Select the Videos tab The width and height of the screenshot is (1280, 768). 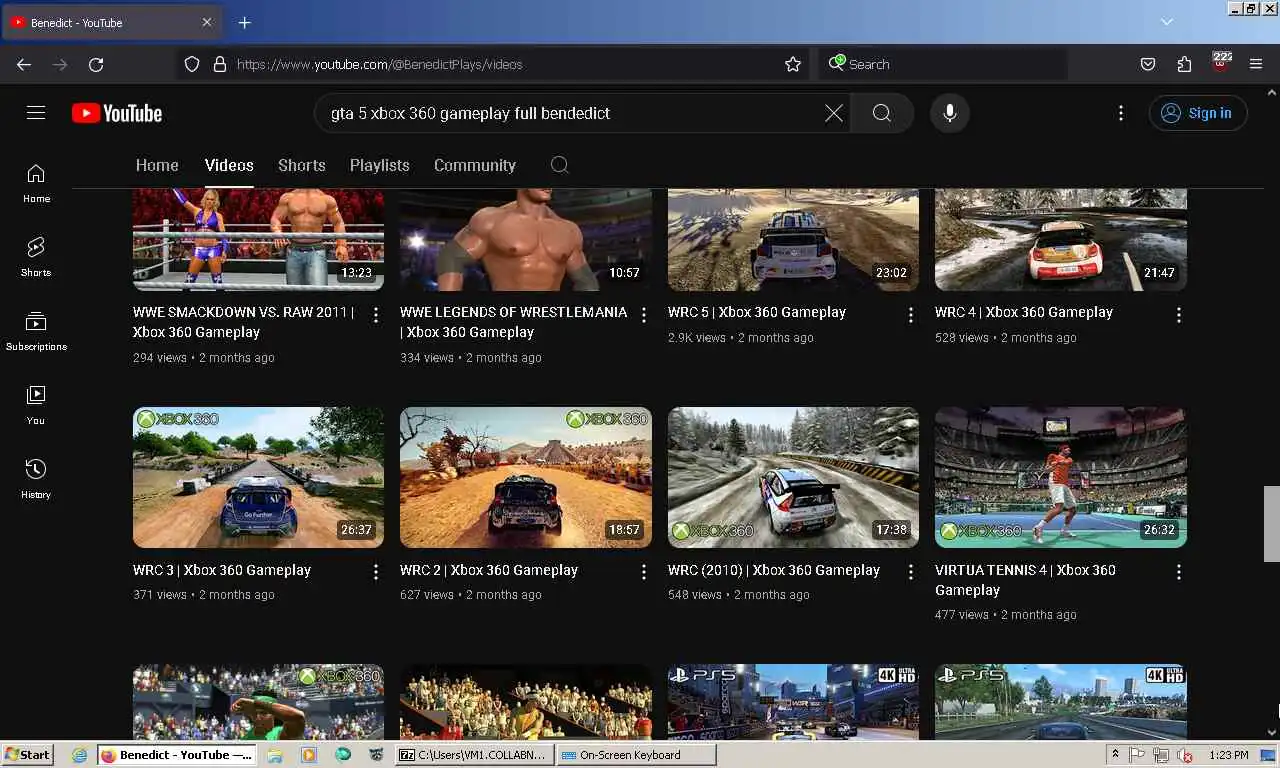[229, 165]
